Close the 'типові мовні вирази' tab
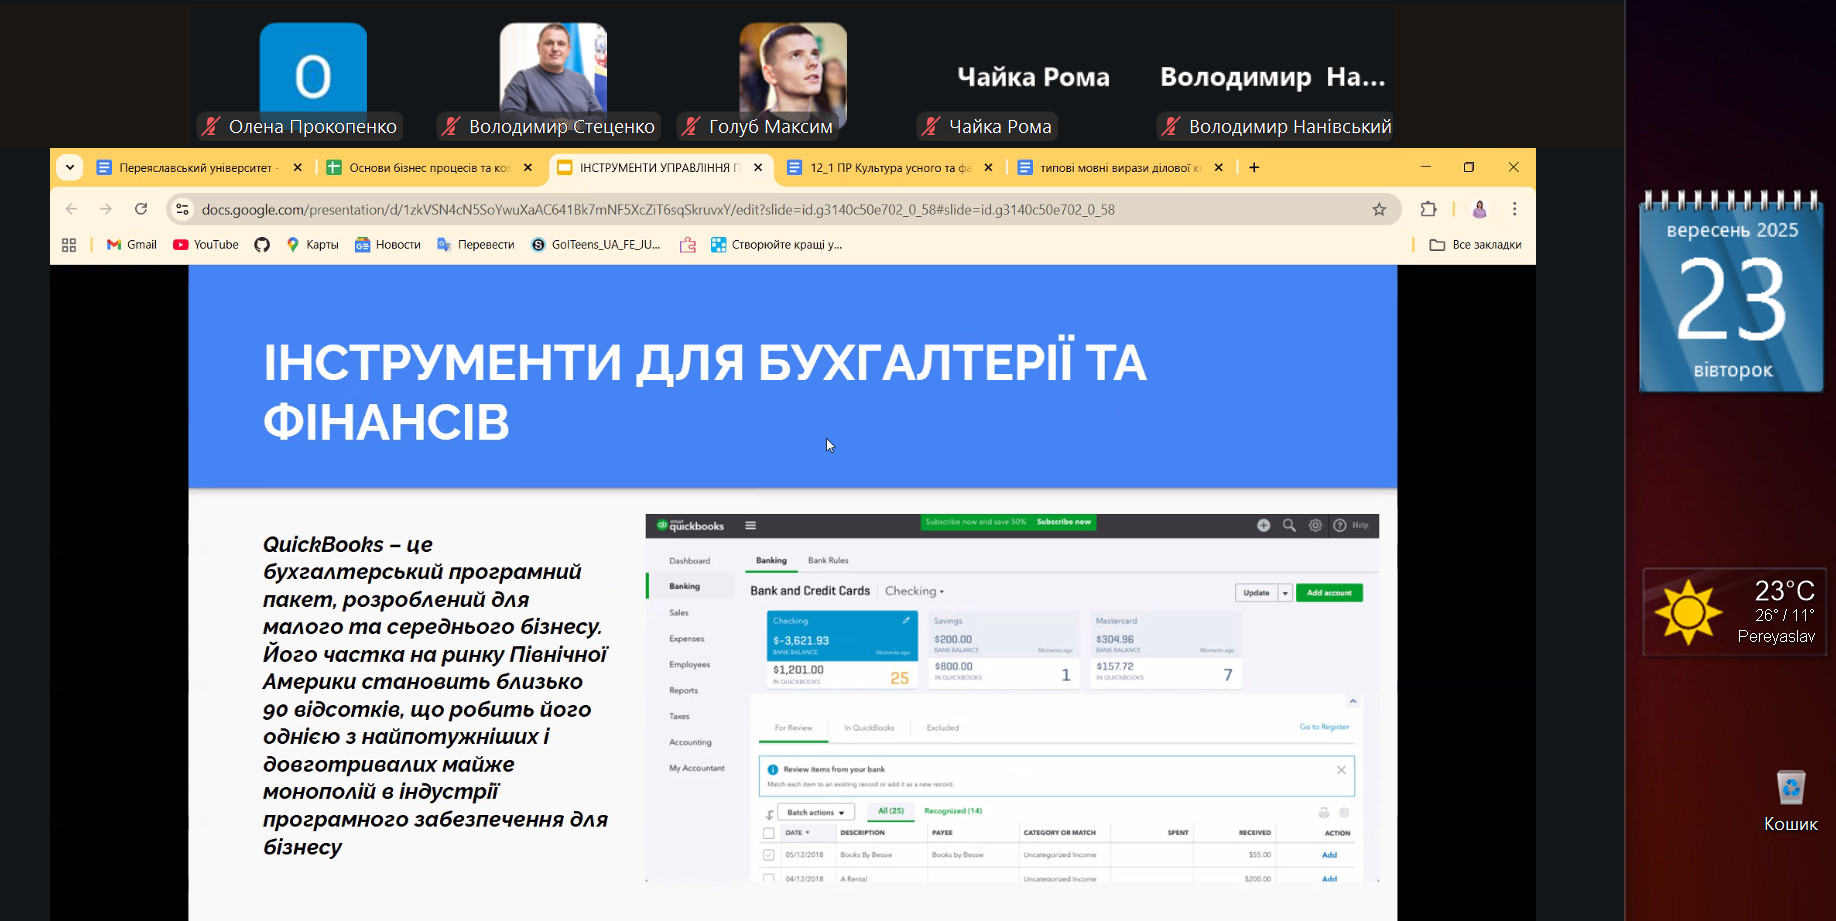 pos(1218,168)
